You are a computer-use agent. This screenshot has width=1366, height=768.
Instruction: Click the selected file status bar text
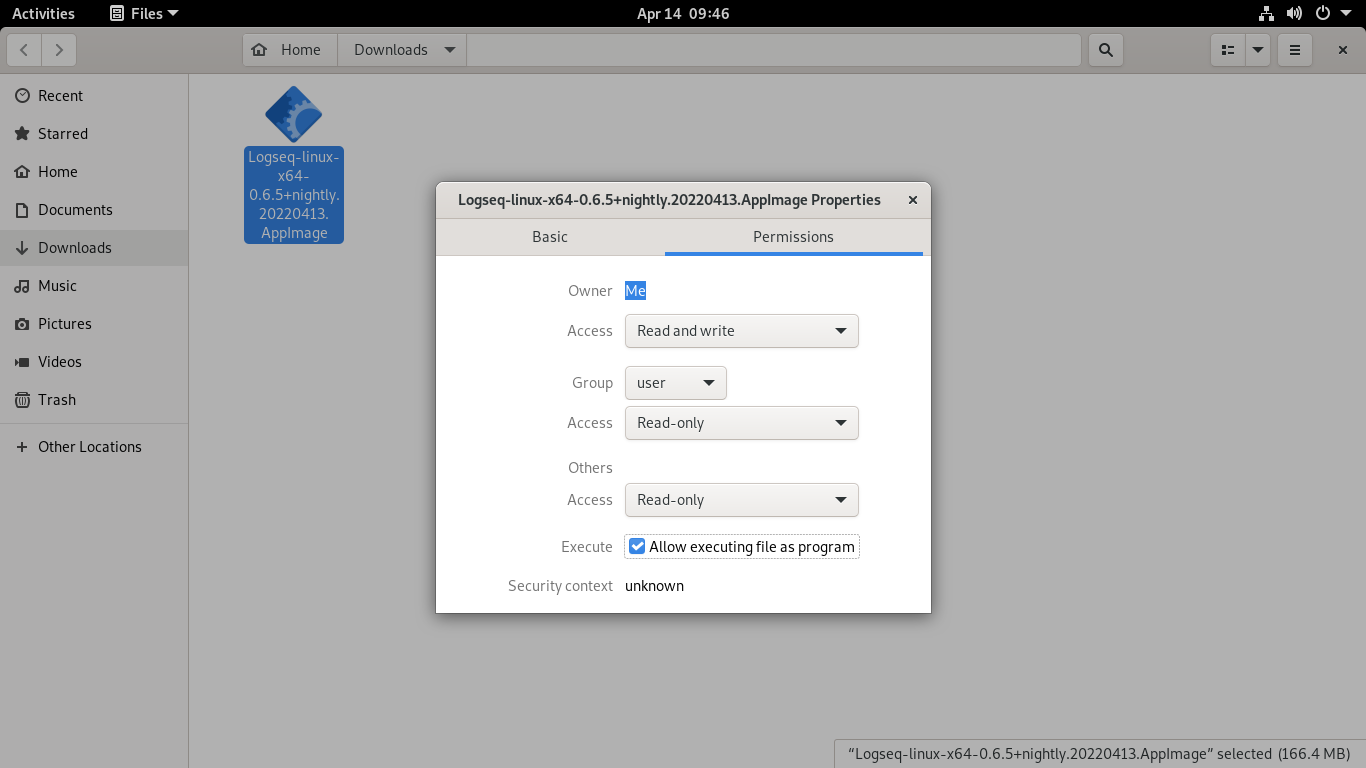[x=1099, y=754]
